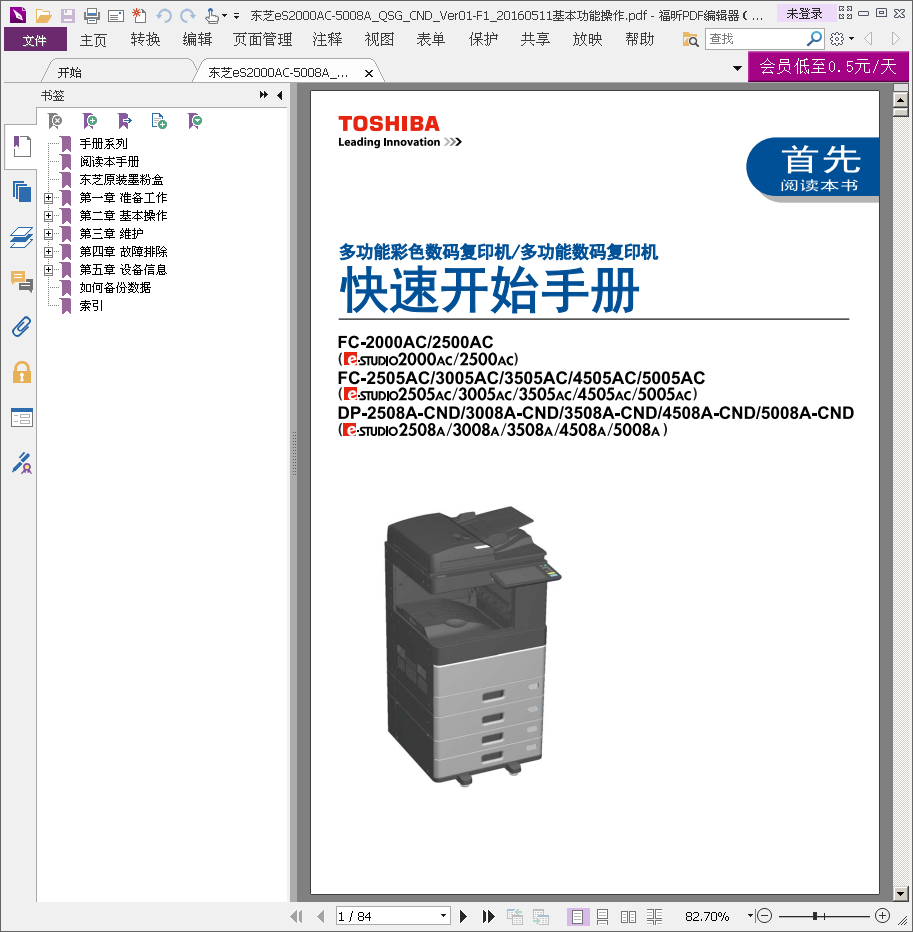Image resolution: width=913 pixels, height=932 pixels.
Task: Switch to the 主页 ribbon tab
Action: [x=93, y=40]
